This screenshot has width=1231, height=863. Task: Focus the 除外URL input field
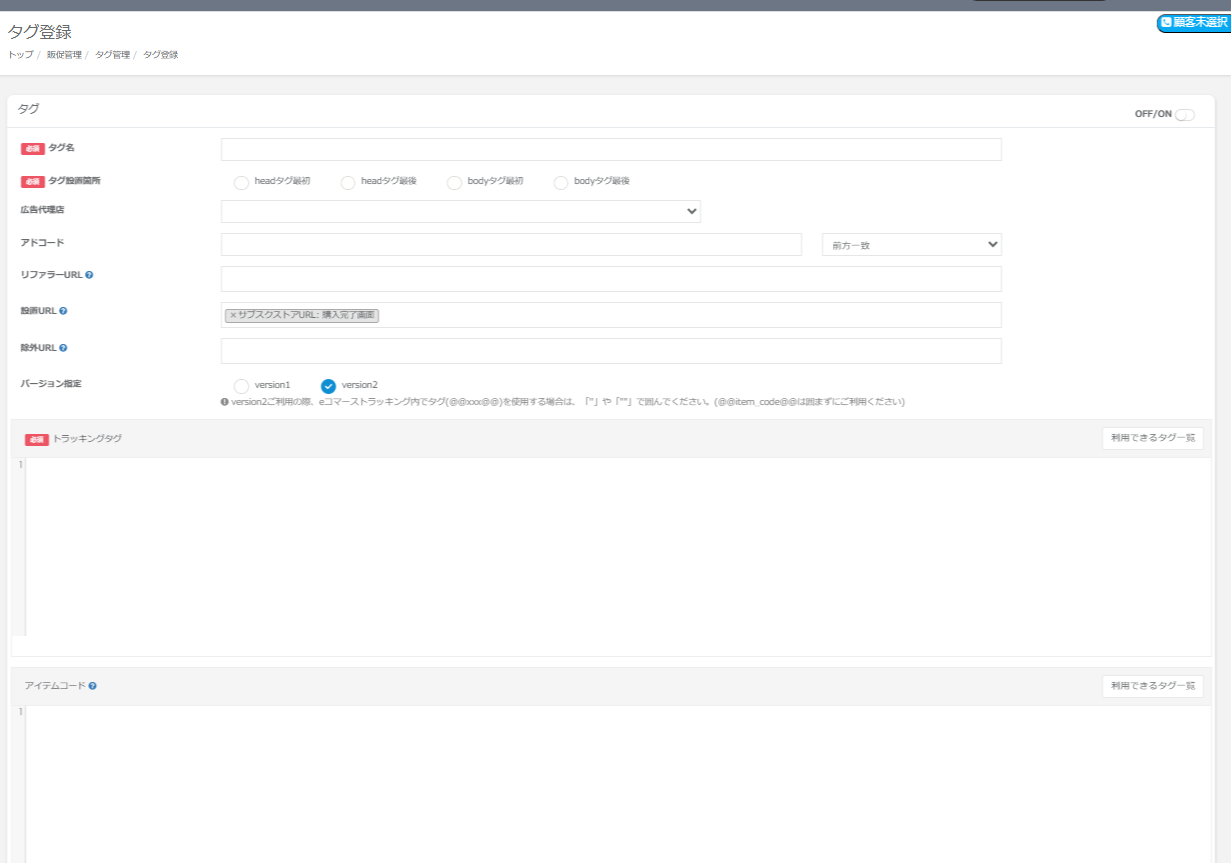[x=611, y=351]
